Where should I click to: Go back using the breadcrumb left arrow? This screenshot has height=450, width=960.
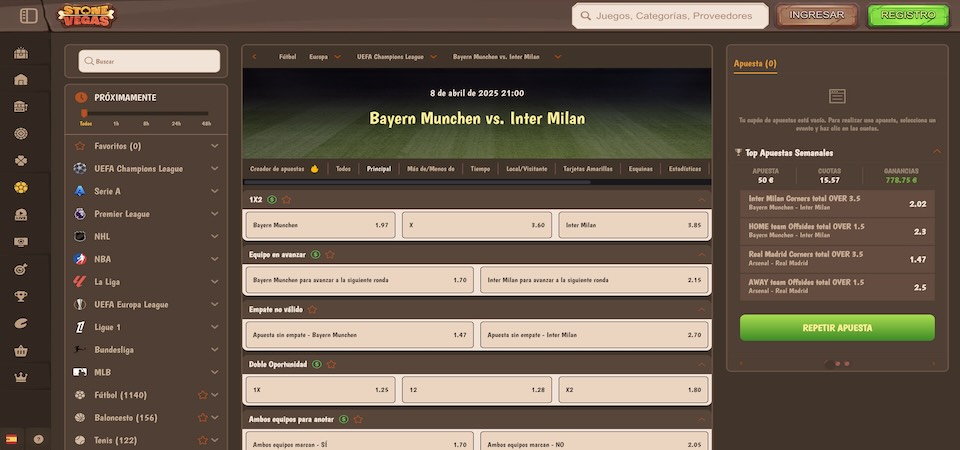[254, 57]
